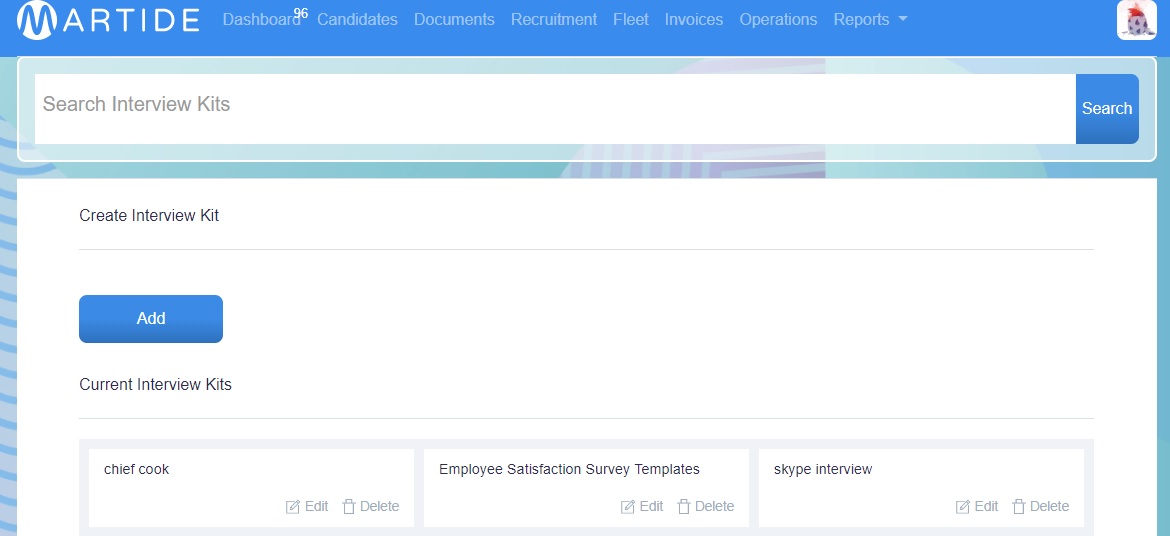Select the skype interview kit title
This screenshot has width=1170, height=536.
(823, 470)
